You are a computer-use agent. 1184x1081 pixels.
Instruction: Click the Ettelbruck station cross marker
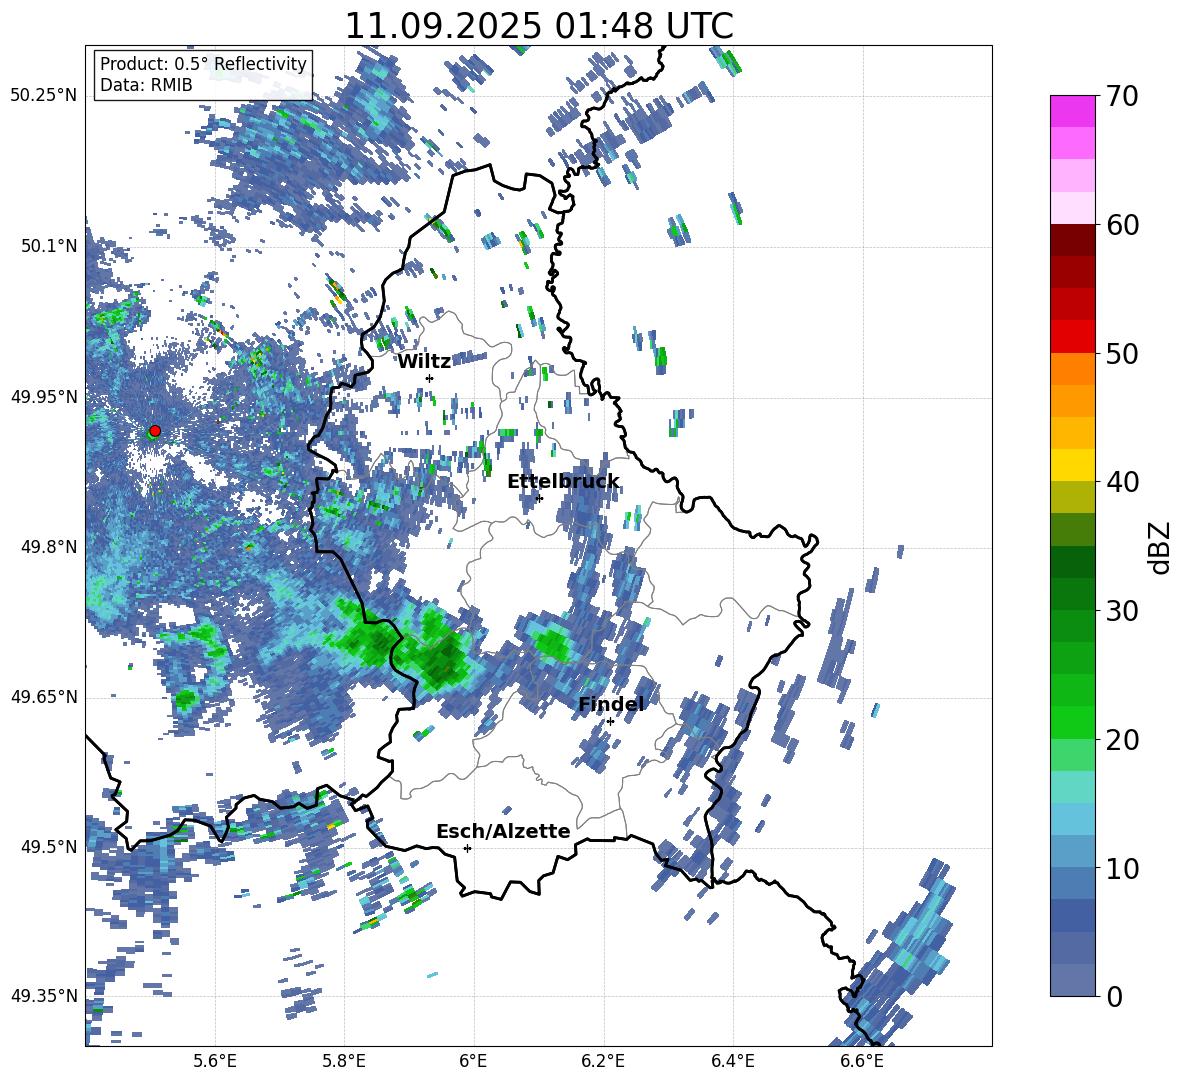coord(539,498)
